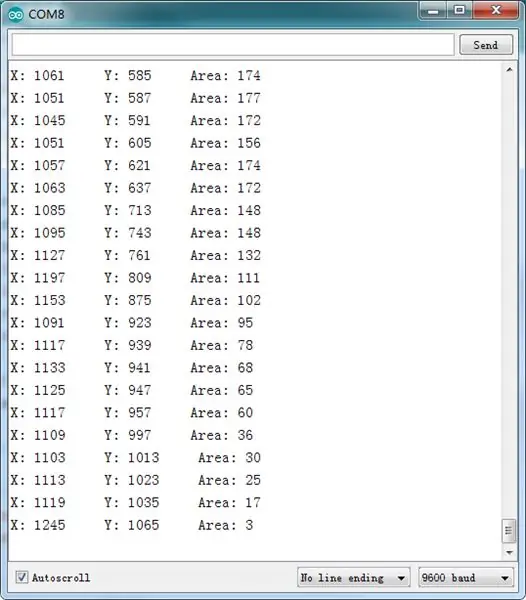This screenshot has width=526, height=600.
Task: Click the Autoscroll label text
Action: pyautogui.click(x=61, y=577)
